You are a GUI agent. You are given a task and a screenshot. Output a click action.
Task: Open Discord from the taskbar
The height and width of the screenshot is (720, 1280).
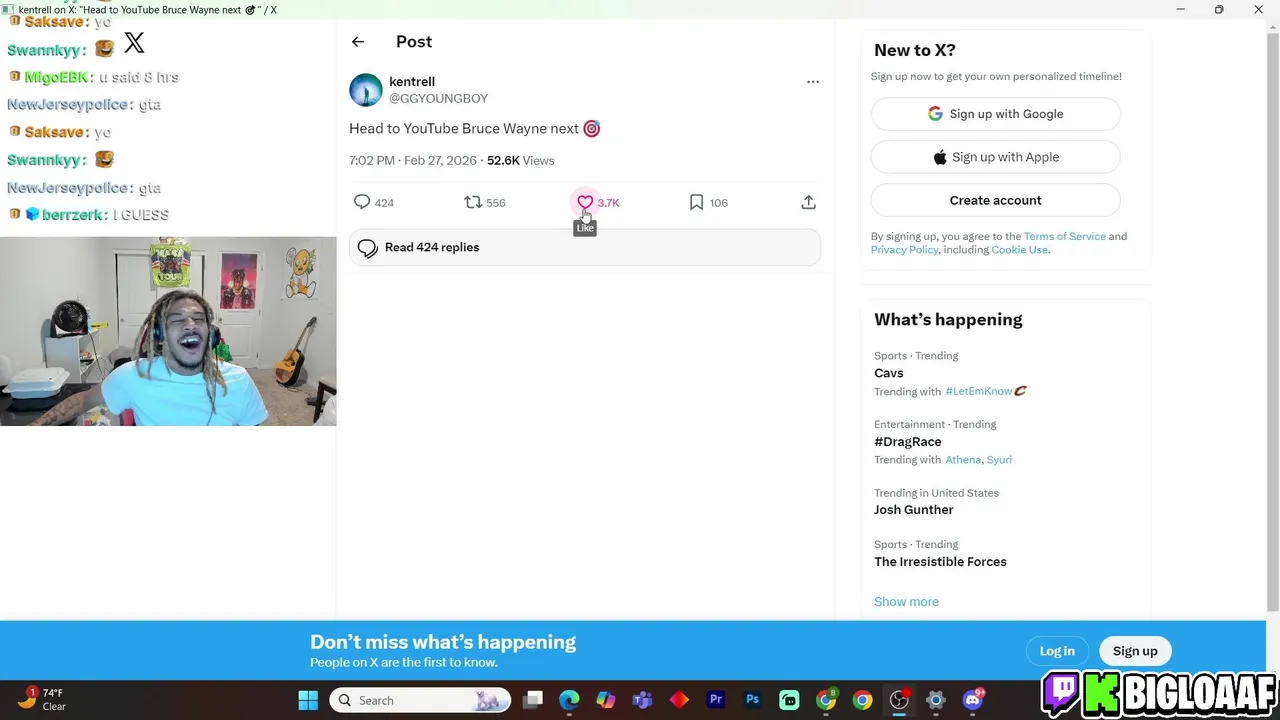(973, 700)
